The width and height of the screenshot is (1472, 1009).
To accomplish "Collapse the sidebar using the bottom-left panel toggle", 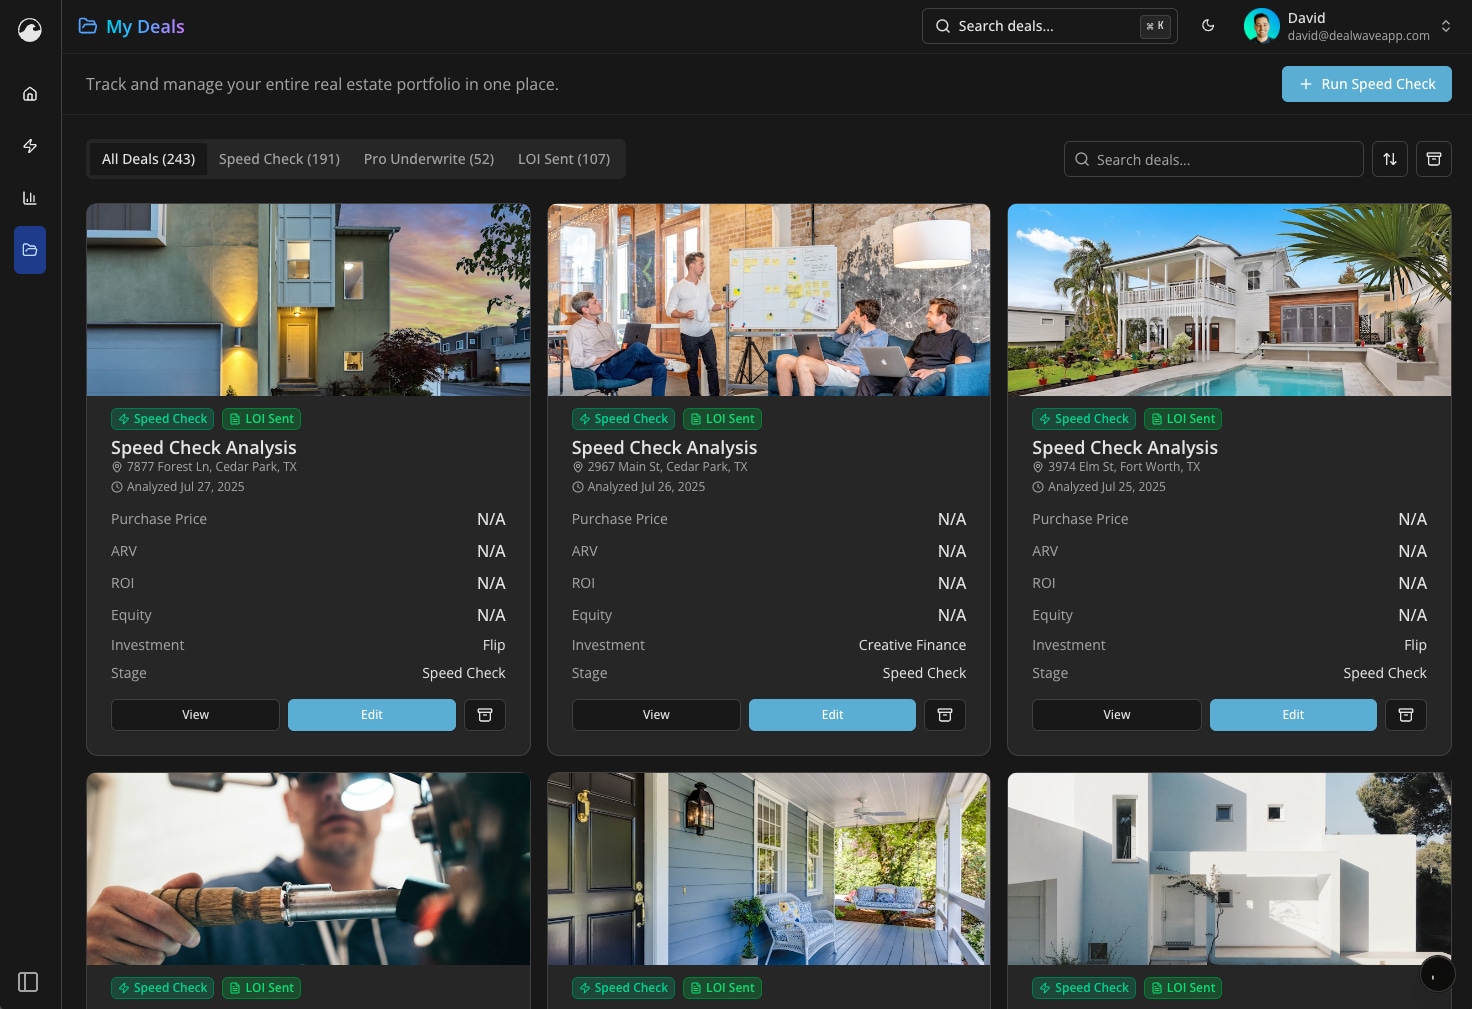I will tap(29, 982).
